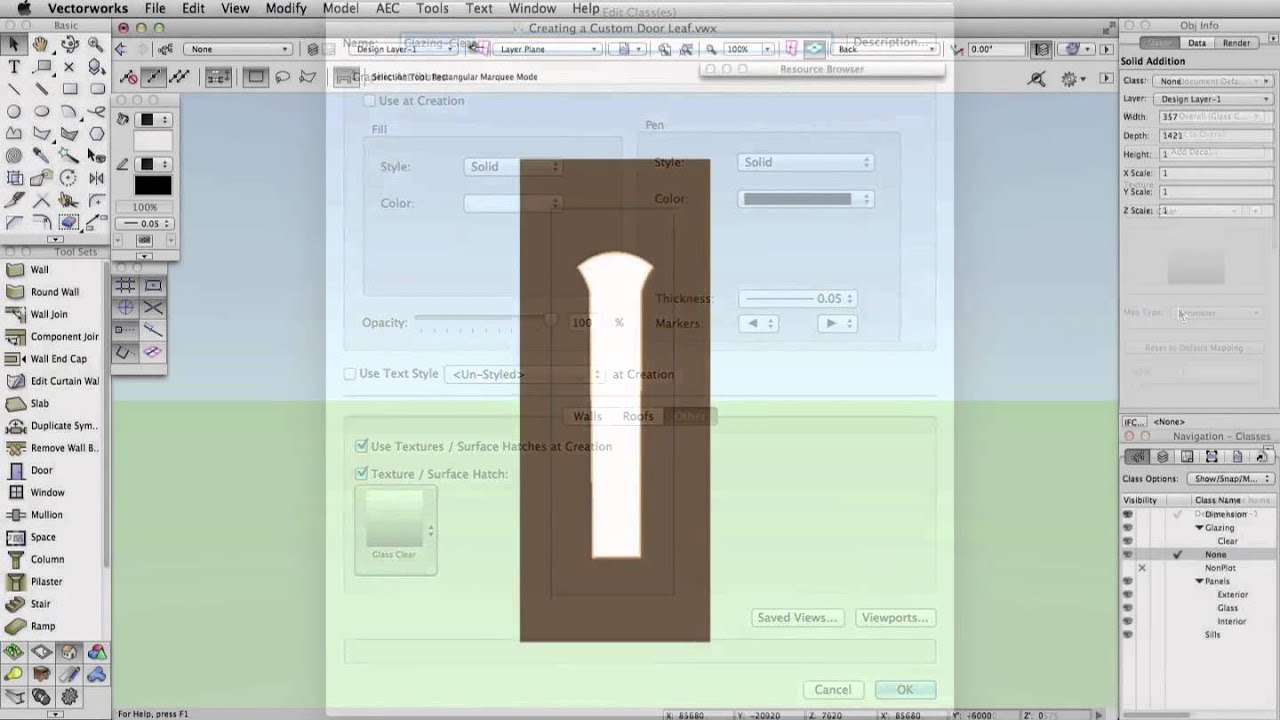The image size is (1280, 720).
Task: Click the Width field in Obj Info
Action: click(1214, 117)
